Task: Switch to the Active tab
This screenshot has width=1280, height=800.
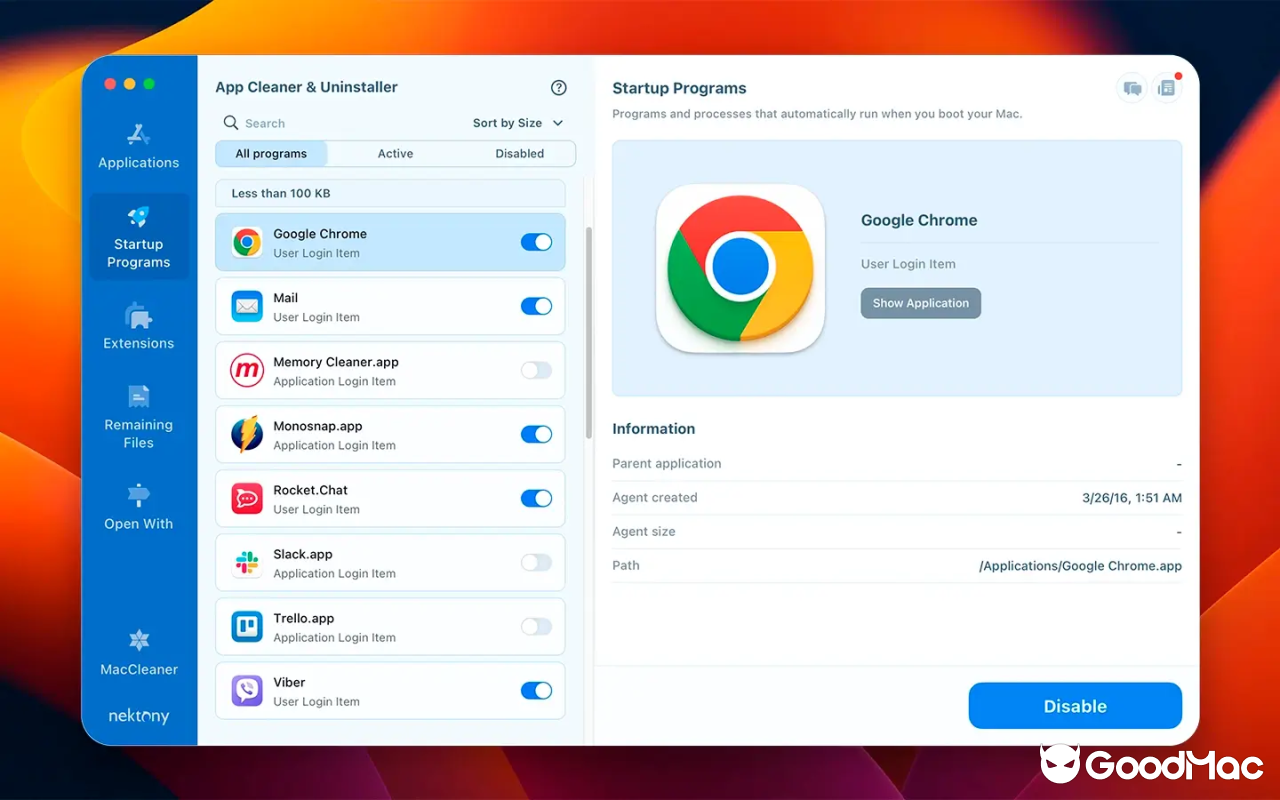Action: coord(395,153)
